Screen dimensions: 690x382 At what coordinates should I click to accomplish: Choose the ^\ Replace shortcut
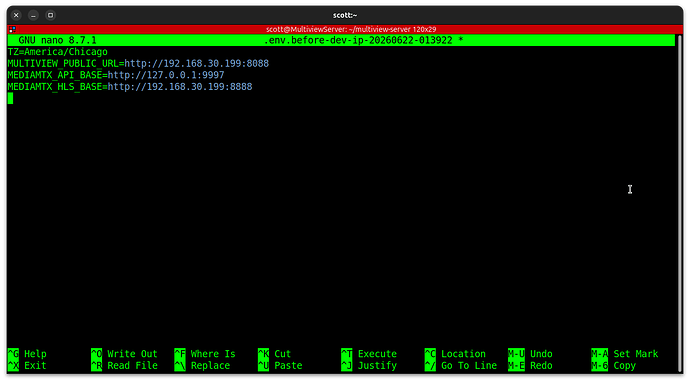202,366
